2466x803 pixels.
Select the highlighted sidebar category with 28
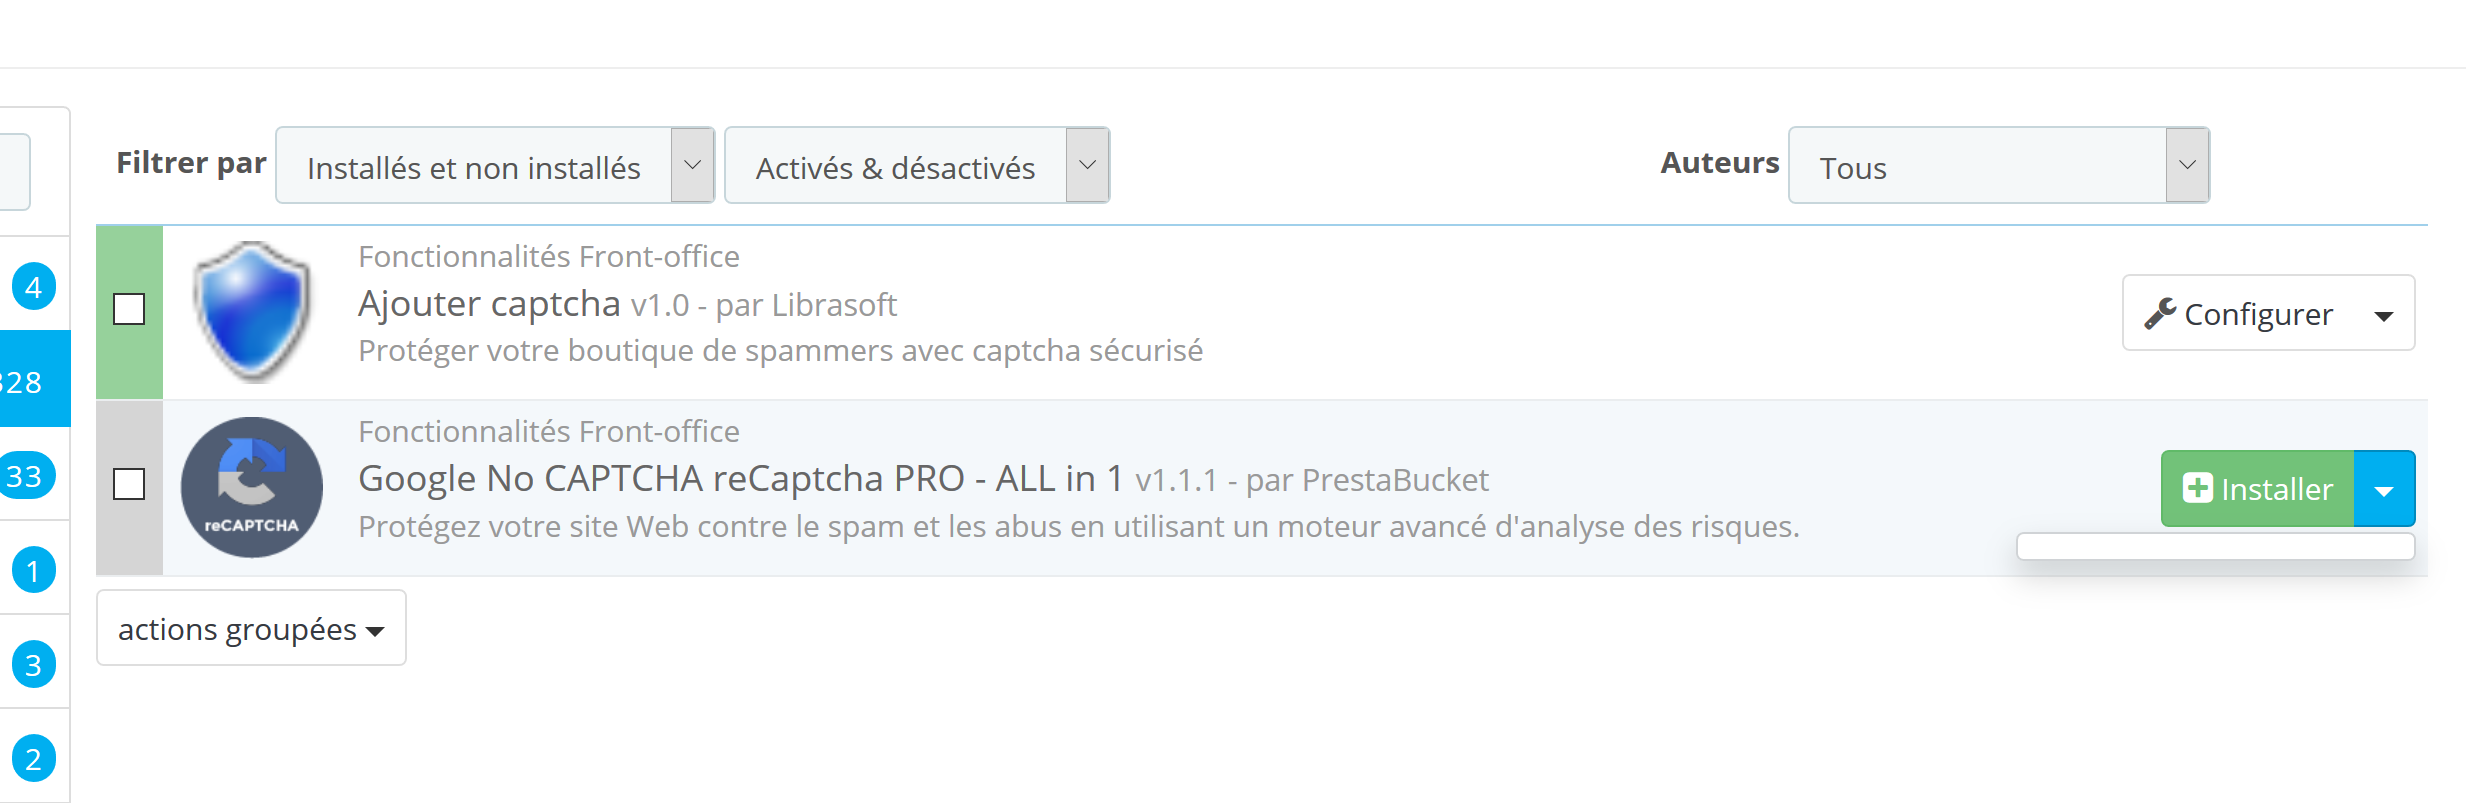tap(30, 380)
